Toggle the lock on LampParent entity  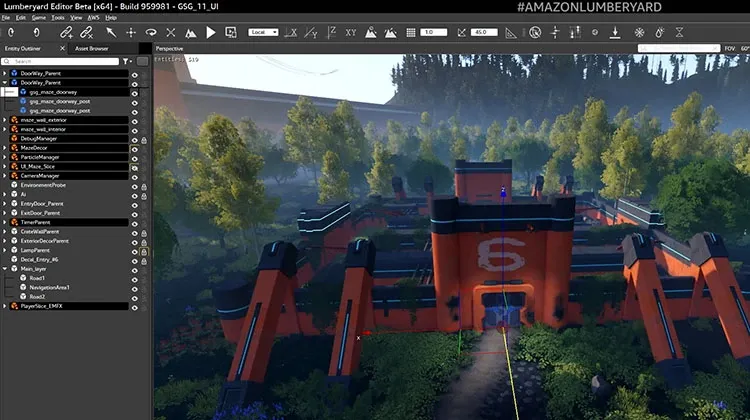pyautogui.click(x=143, y=252)
